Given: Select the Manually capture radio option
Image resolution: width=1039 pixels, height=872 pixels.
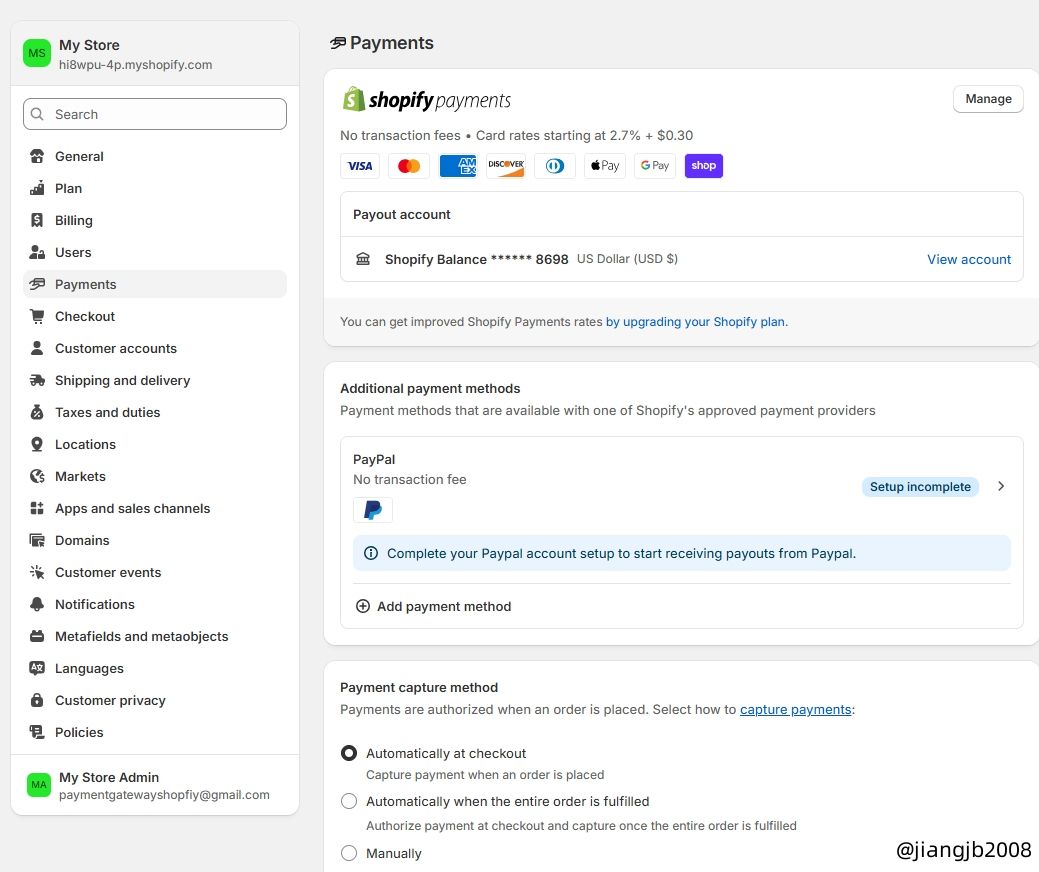Looking at the screenshot, I should (349, 853).
